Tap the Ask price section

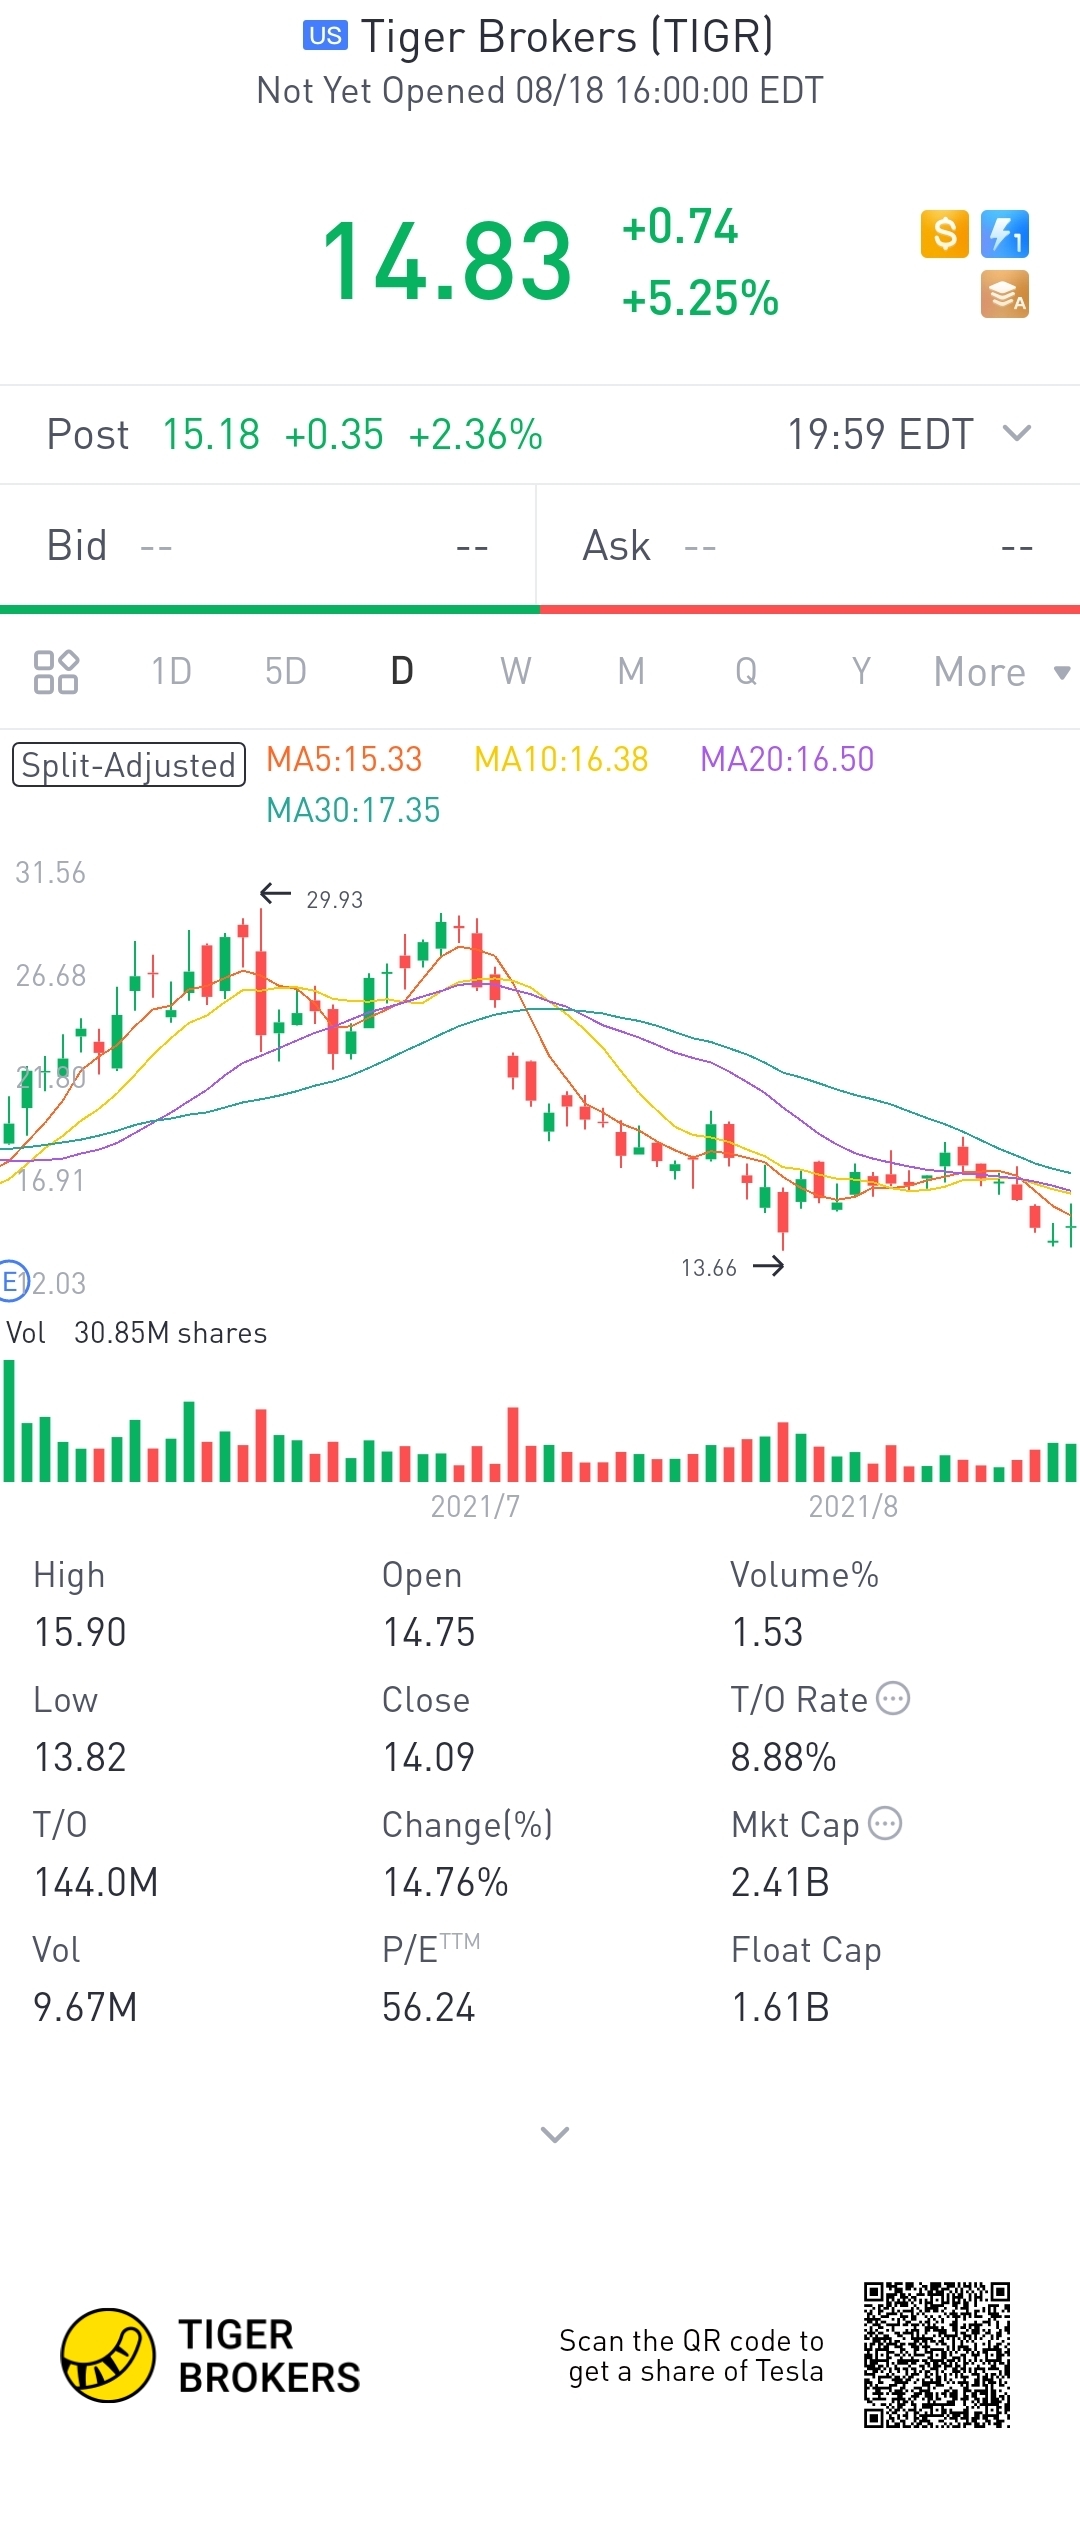click(809, 546)
